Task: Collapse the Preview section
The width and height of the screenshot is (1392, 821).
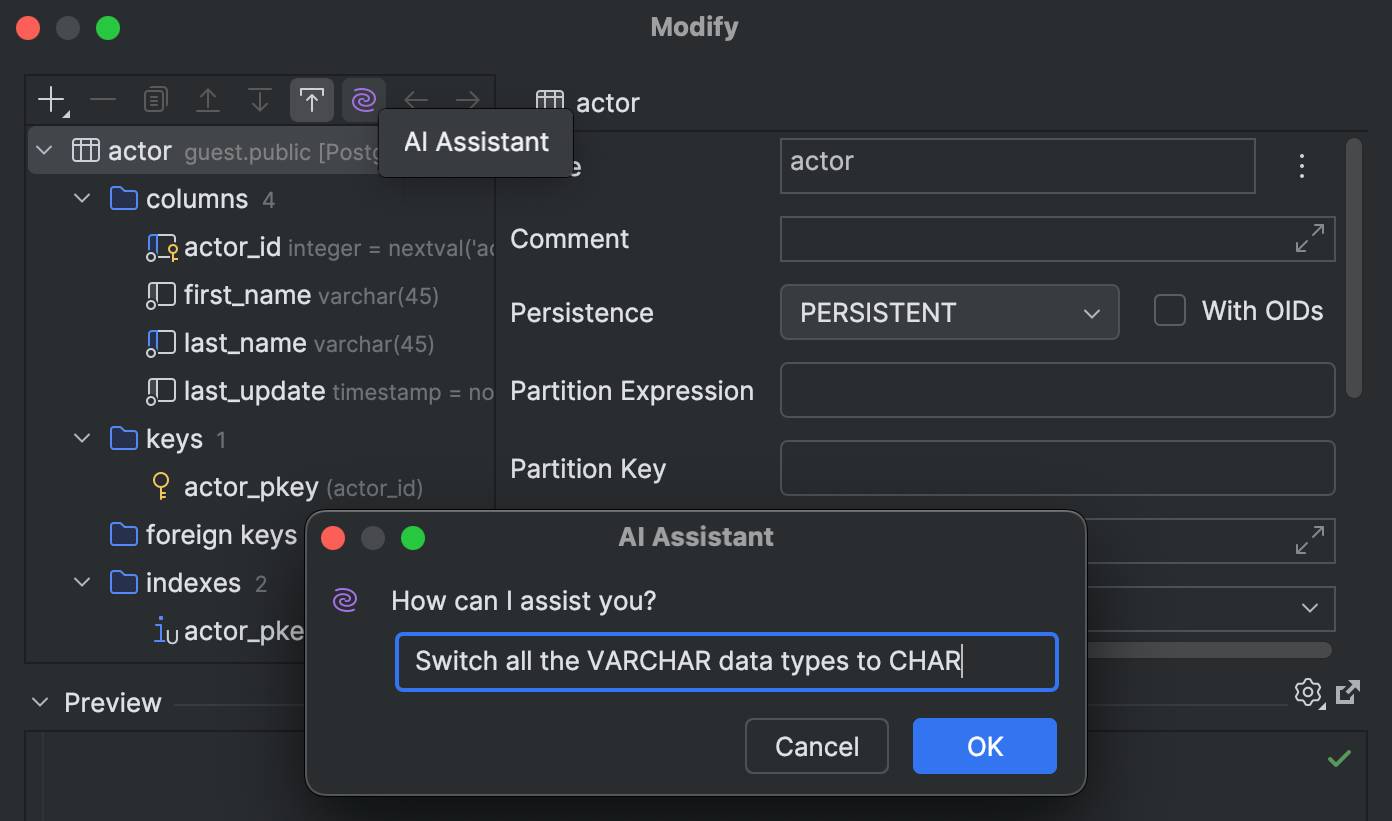Action: tap(40, 702)
